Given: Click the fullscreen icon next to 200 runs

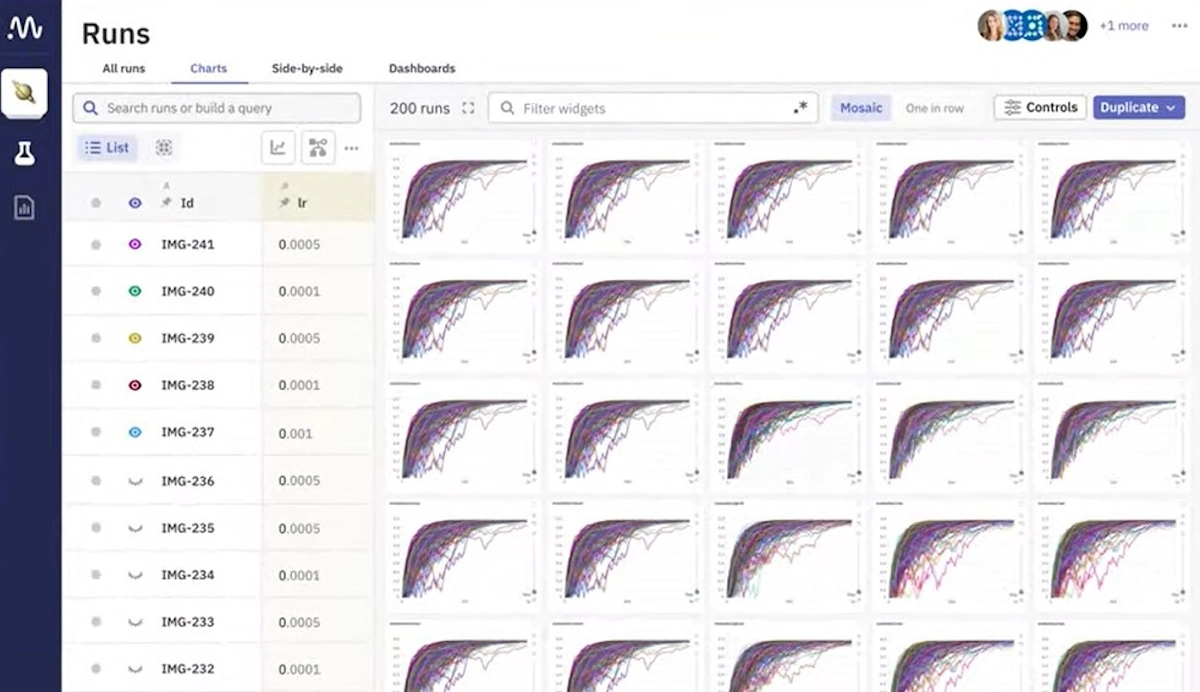Looking at the screenshot, I should (468, 108).
